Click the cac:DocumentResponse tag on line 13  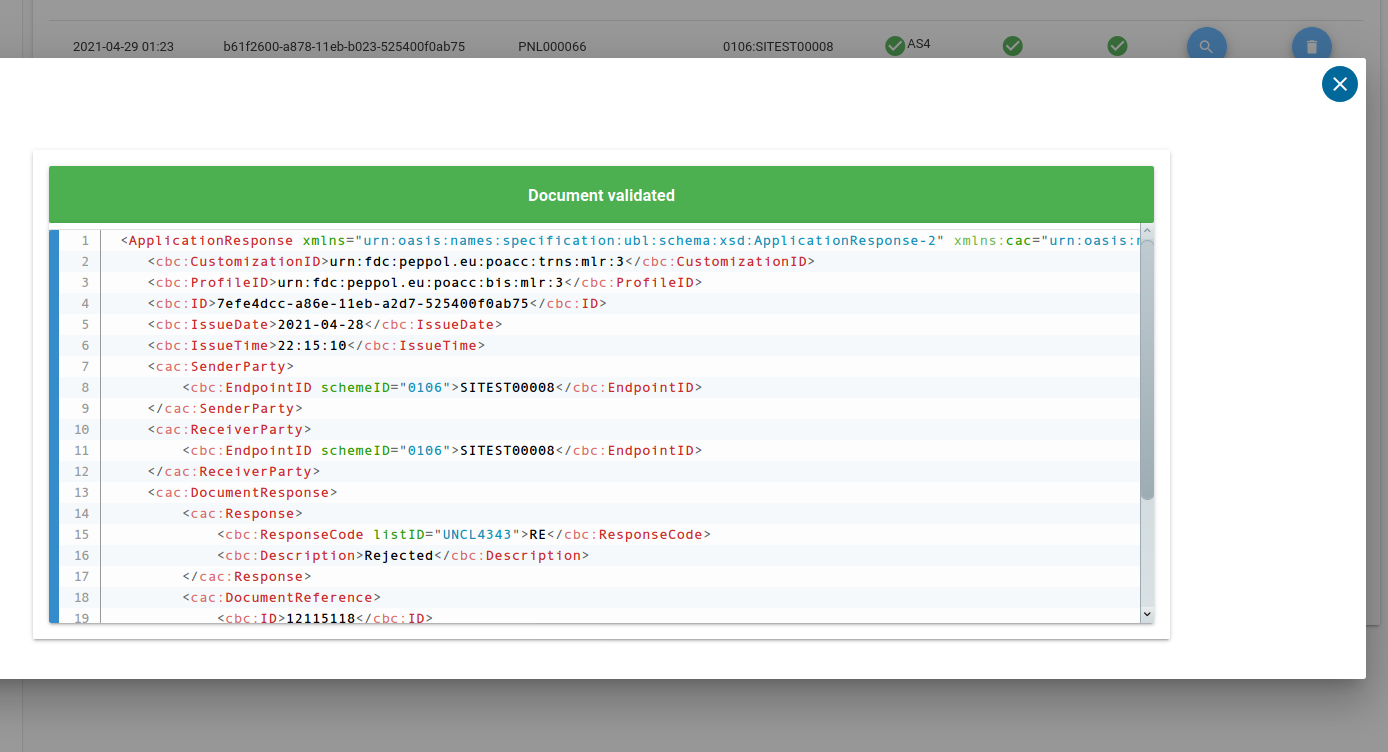coord(242,493)
